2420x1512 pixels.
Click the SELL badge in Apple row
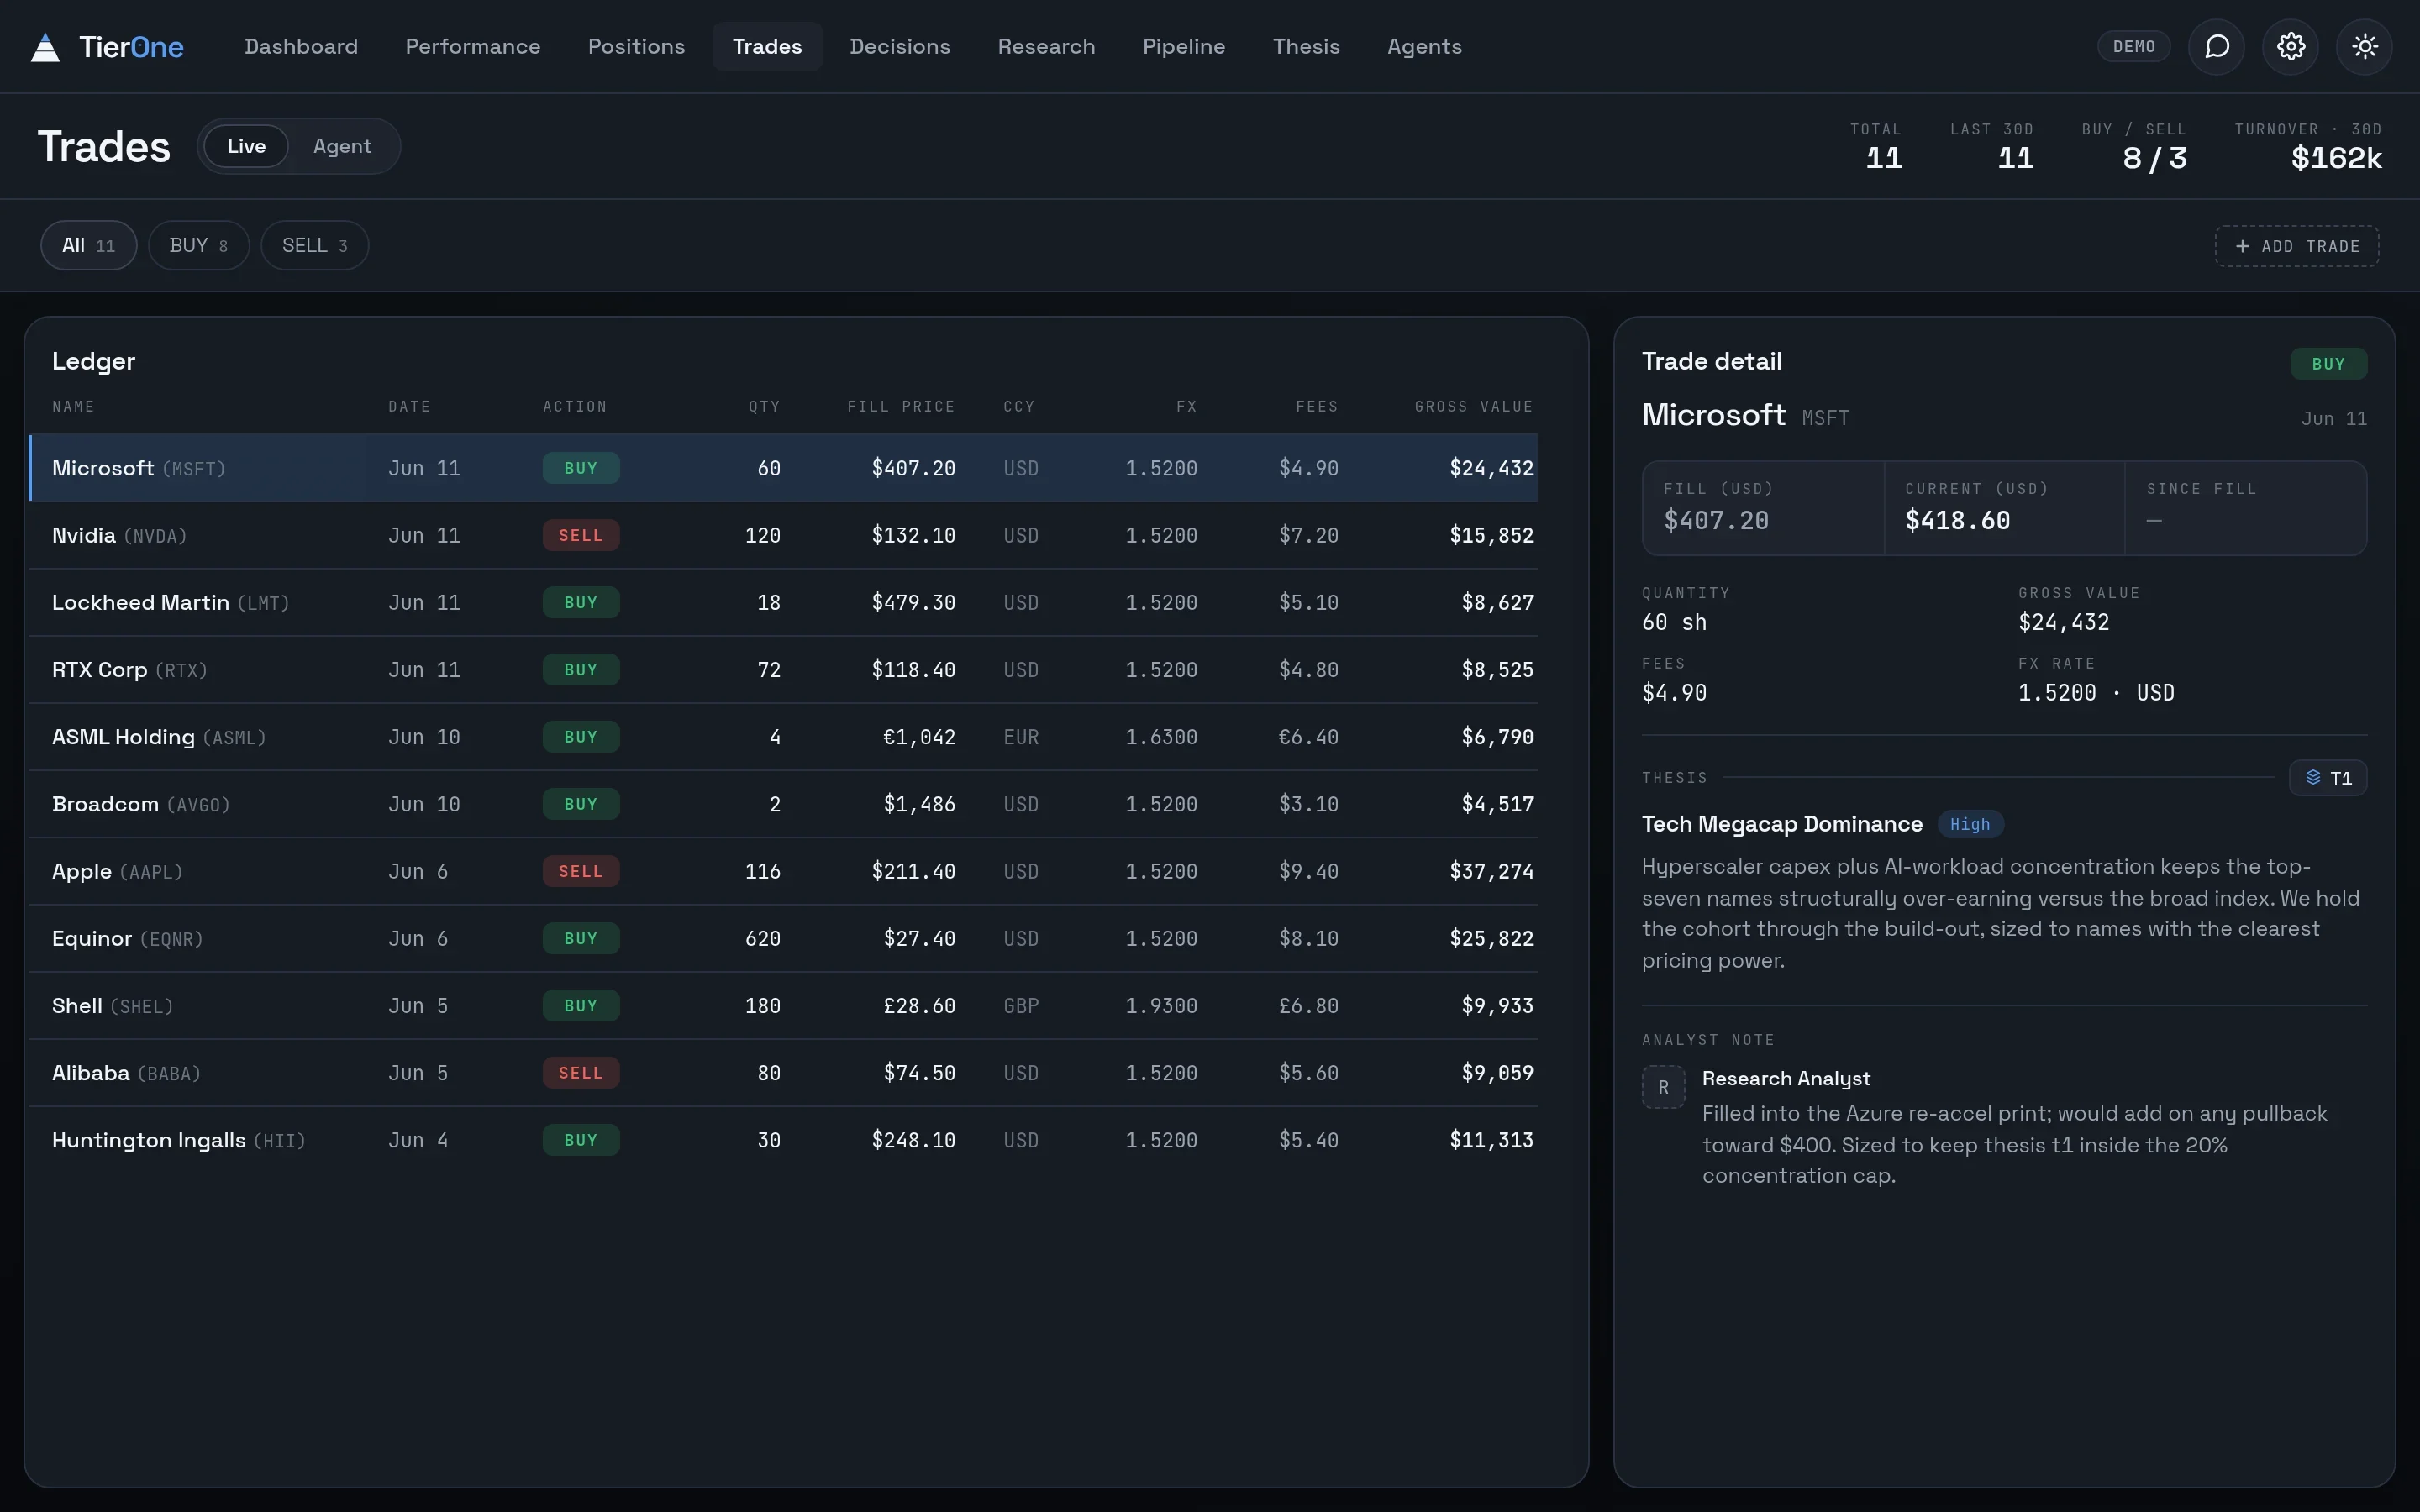581,871
